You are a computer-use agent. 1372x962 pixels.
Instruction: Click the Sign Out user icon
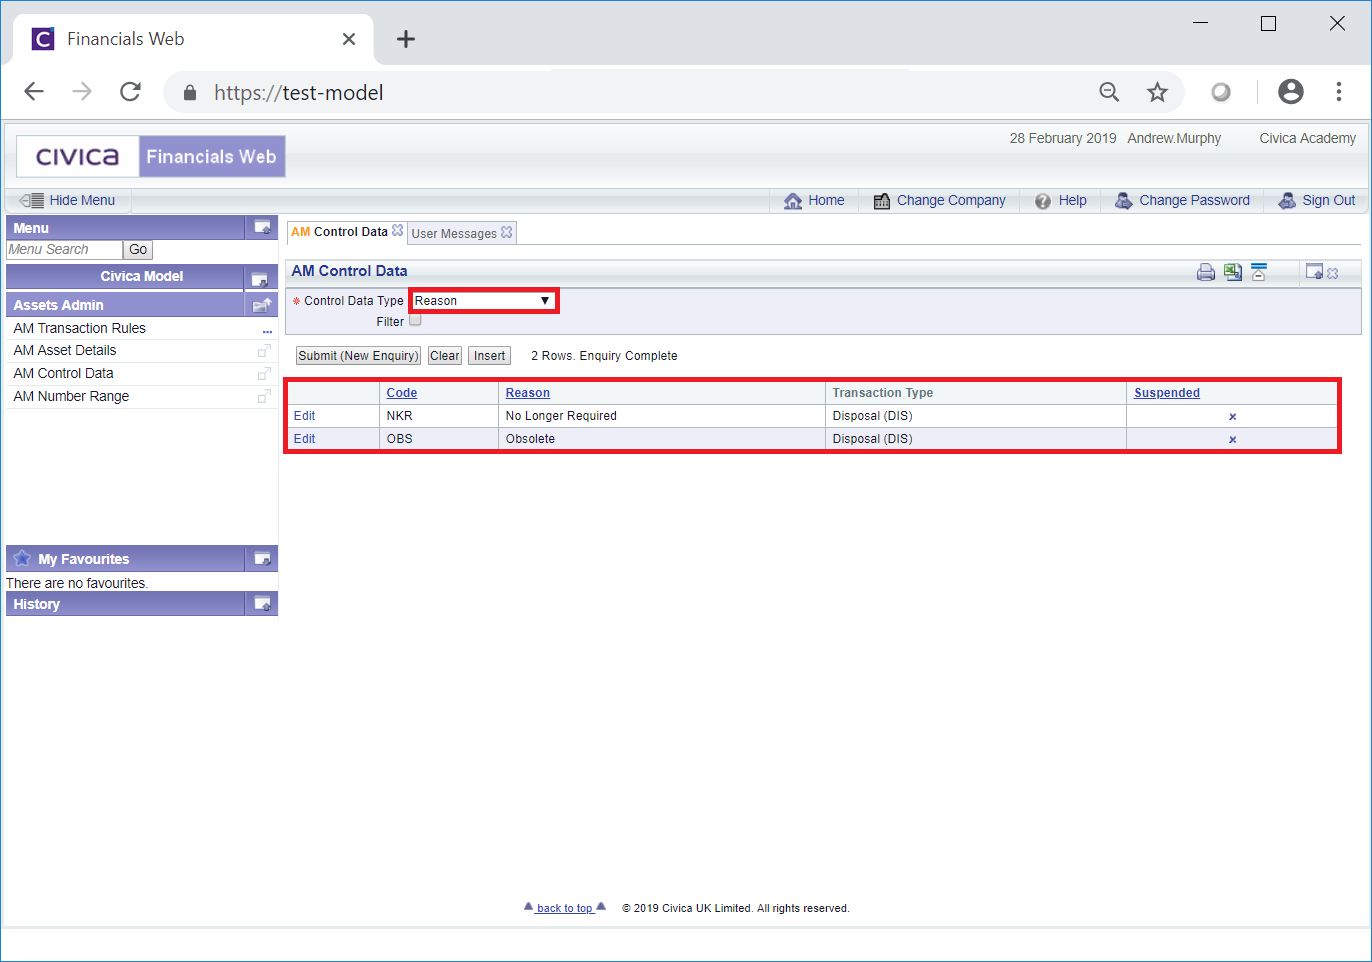[x=1287, y=201]
